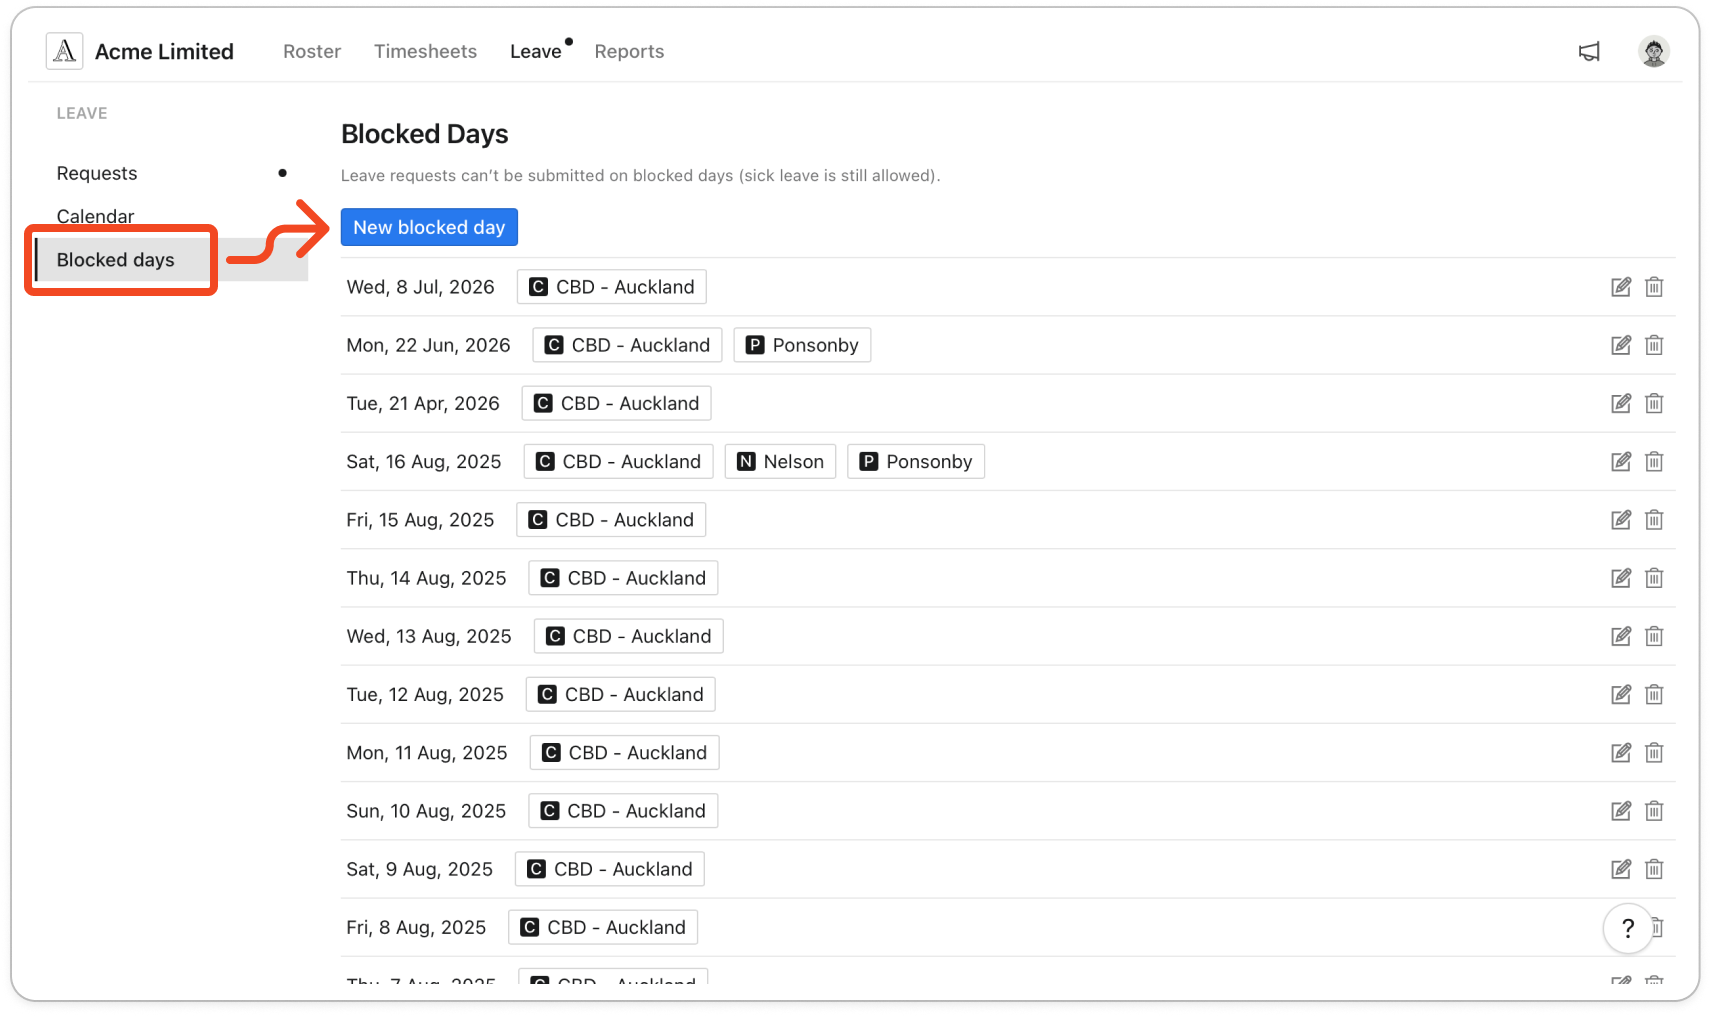Select the date text Tue, 12 Aug, 2025
This screenshot has height=1016, width=1711.
point(425,694)
